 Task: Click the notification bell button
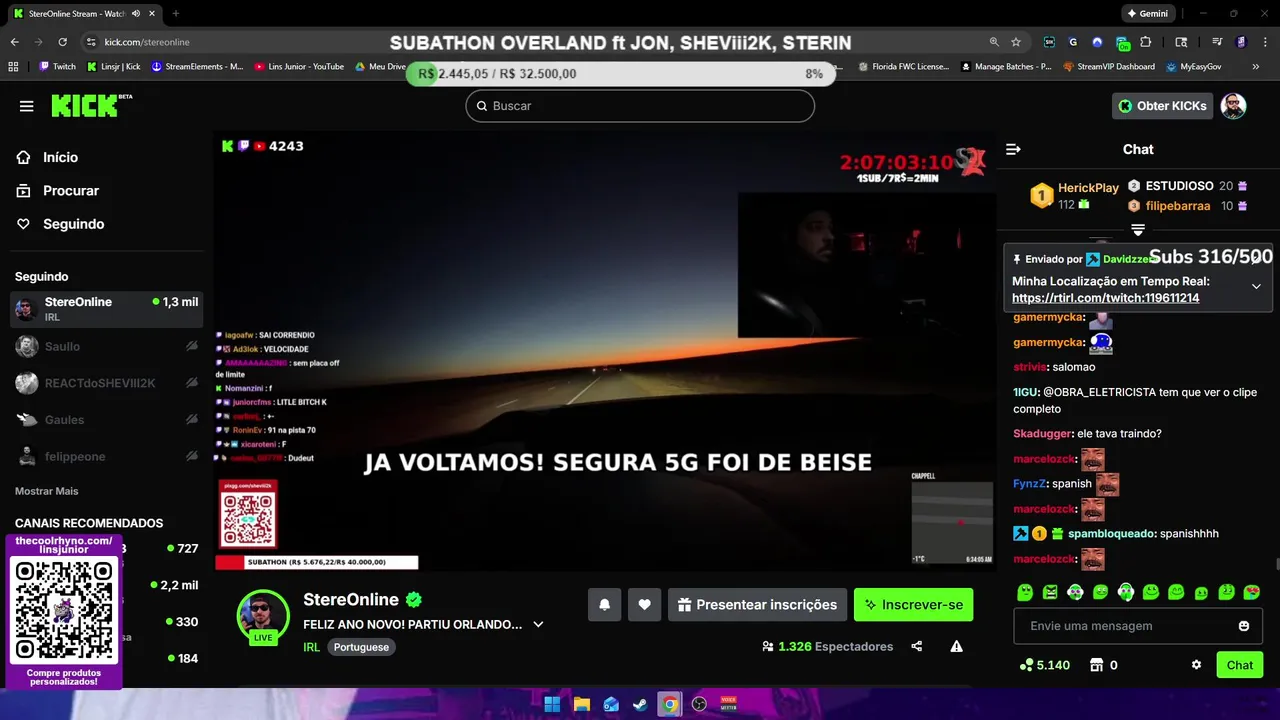point(605,605)
